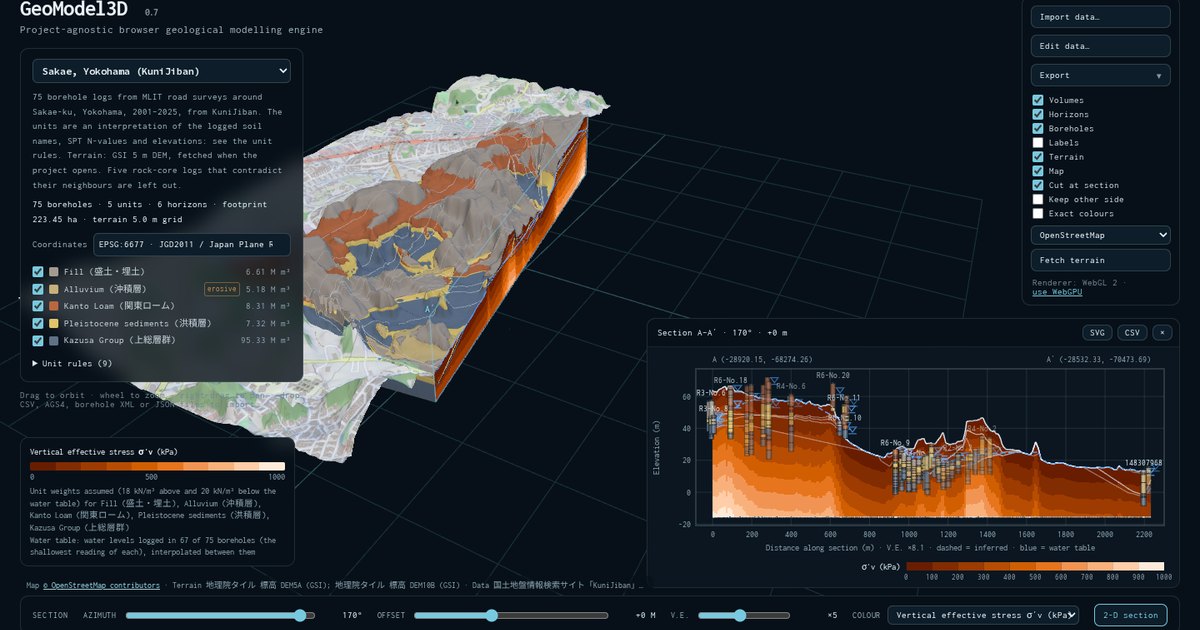Hide the Kanto Loam unit
Screen dimensions: 1200x630
38,305
